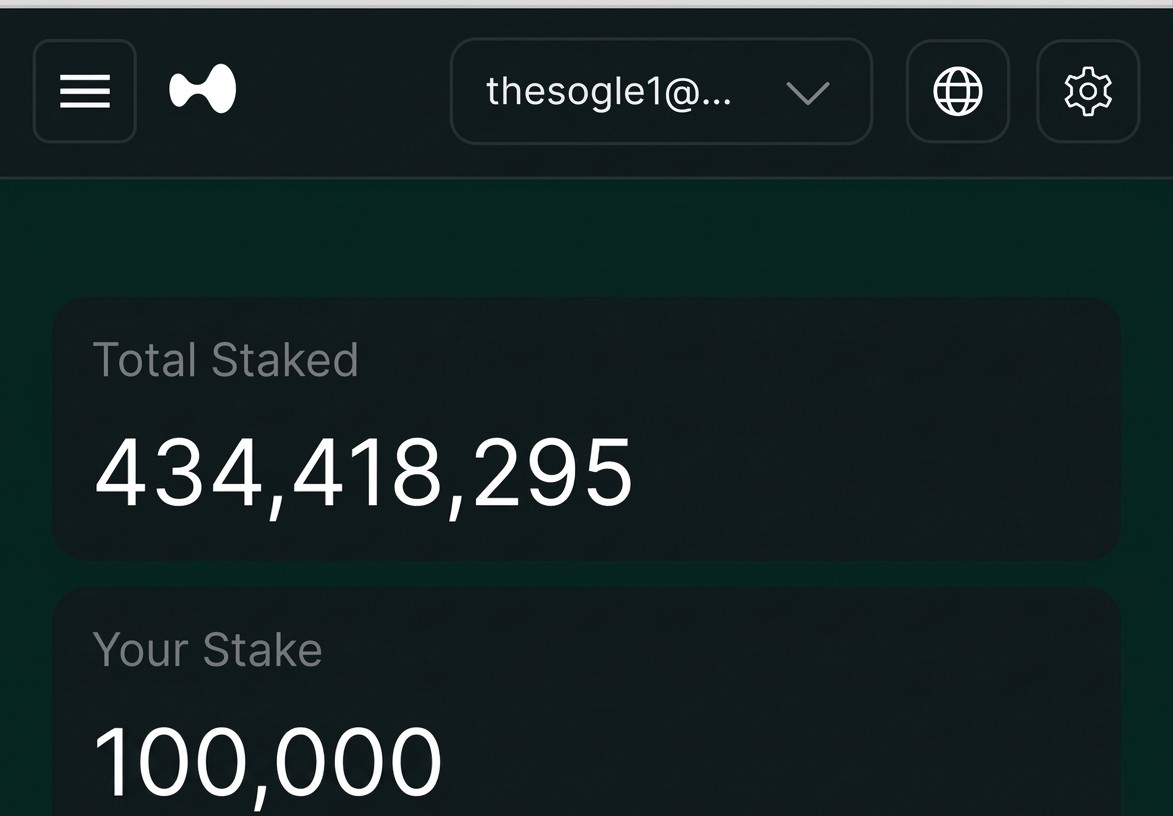Screen dimensions: 1173x816
Task: Click the "434" digits of the total staked
Action: 177,474
